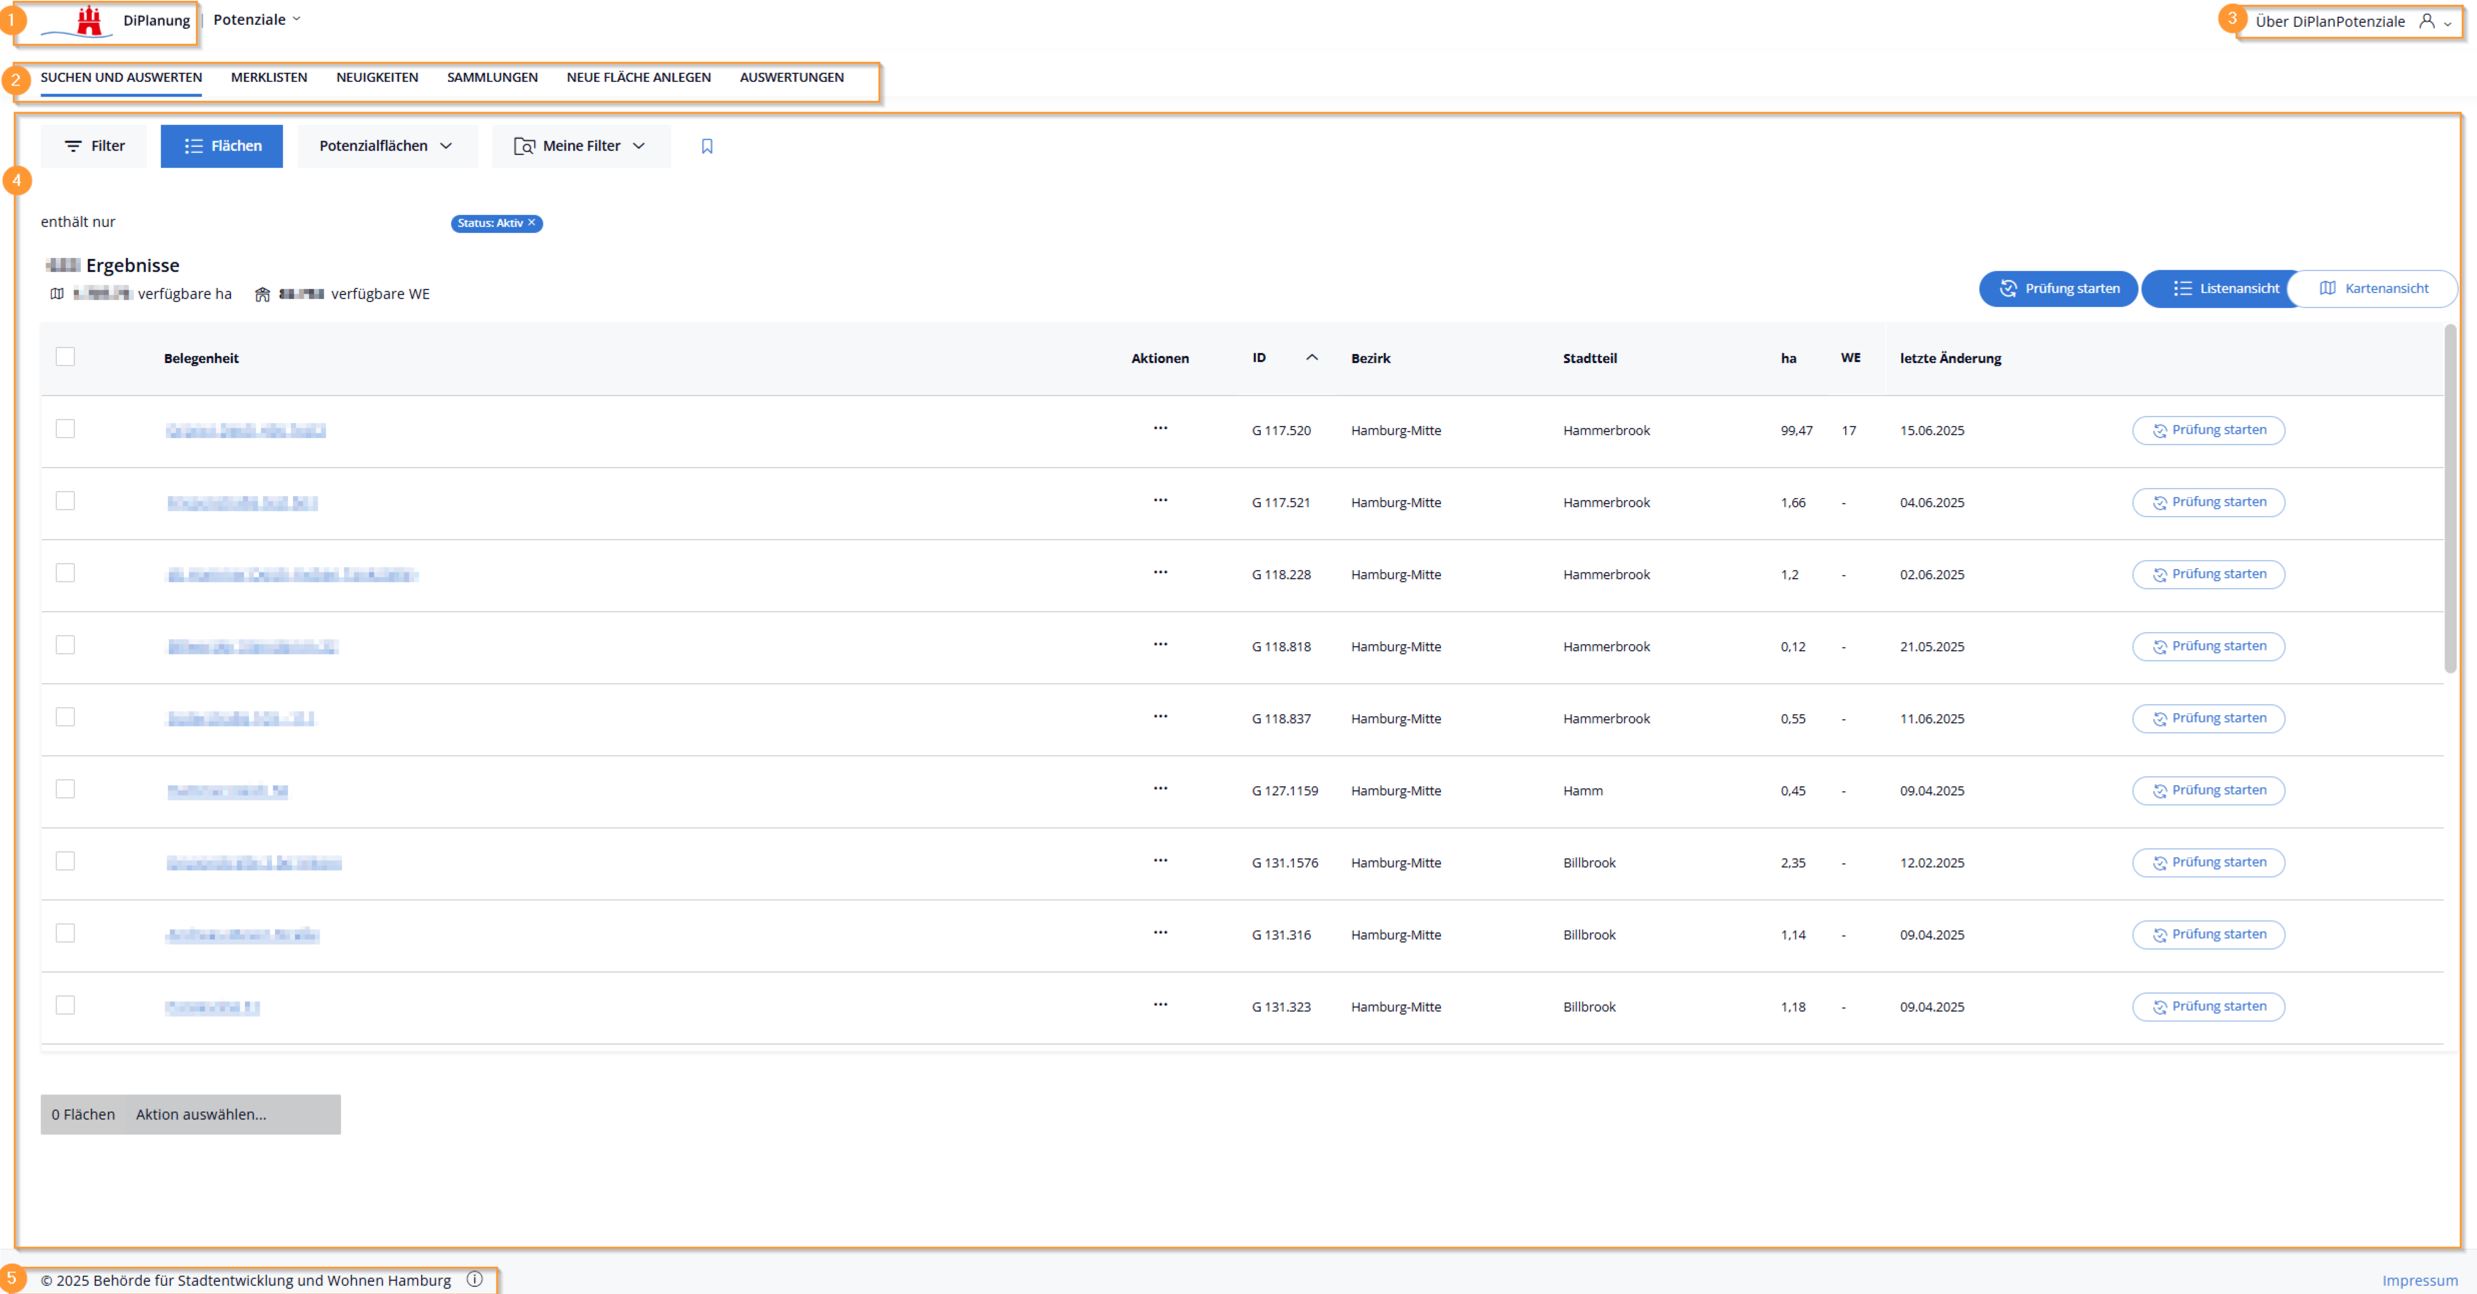2477x1294 pixels.
Task: Open the Aktion auswählen dropdown
Action: pos(201,1114)
